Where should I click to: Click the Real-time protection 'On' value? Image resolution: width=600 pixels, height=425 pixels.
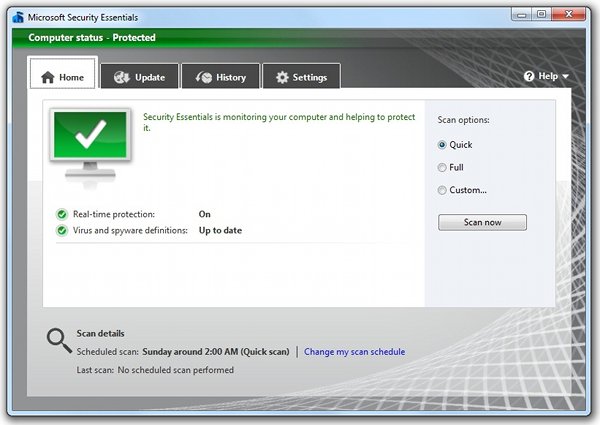(205, 214)
